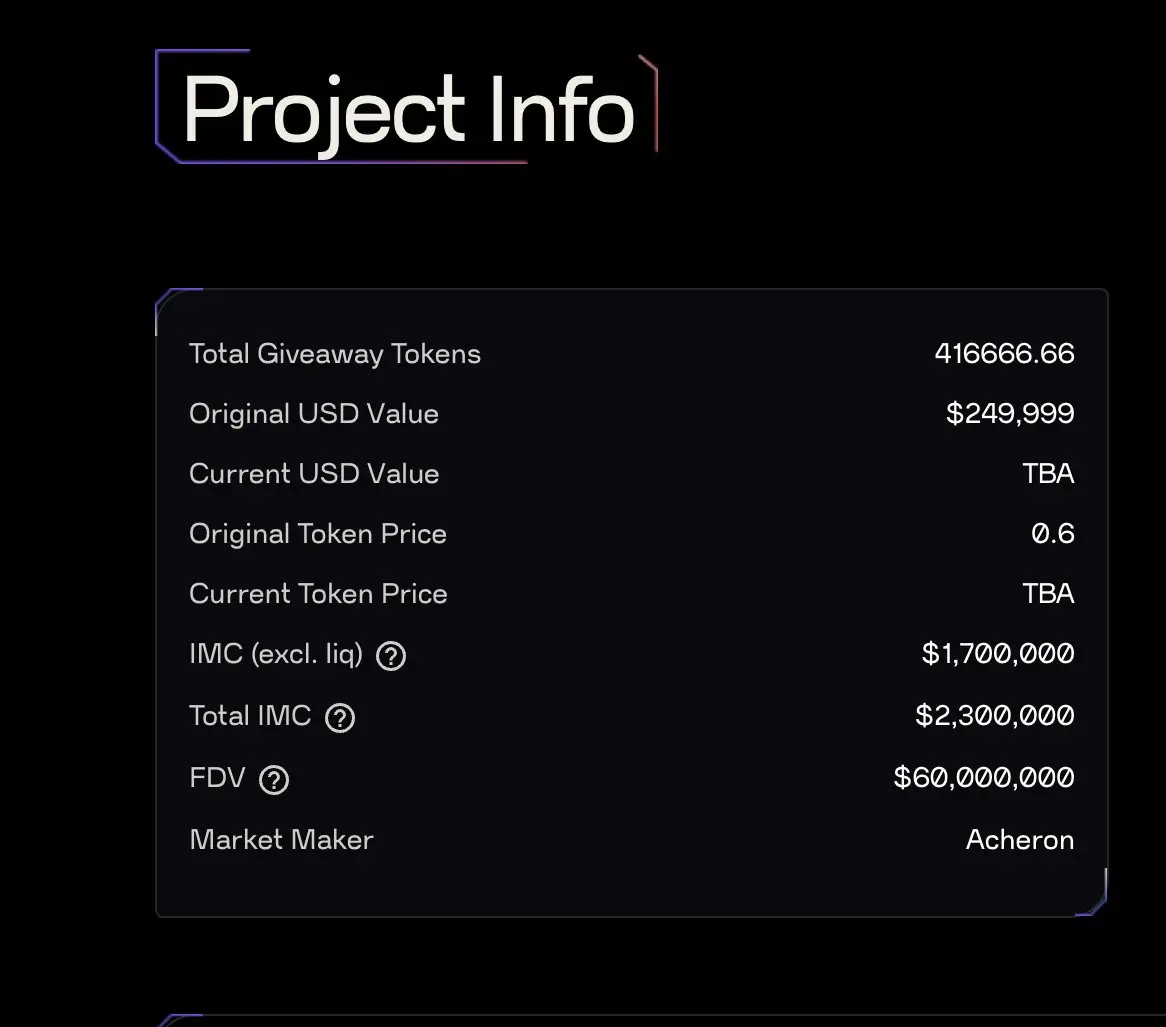Click the Project Info heading
The width and height of the screenshot is (1166, 1027).
408,109
